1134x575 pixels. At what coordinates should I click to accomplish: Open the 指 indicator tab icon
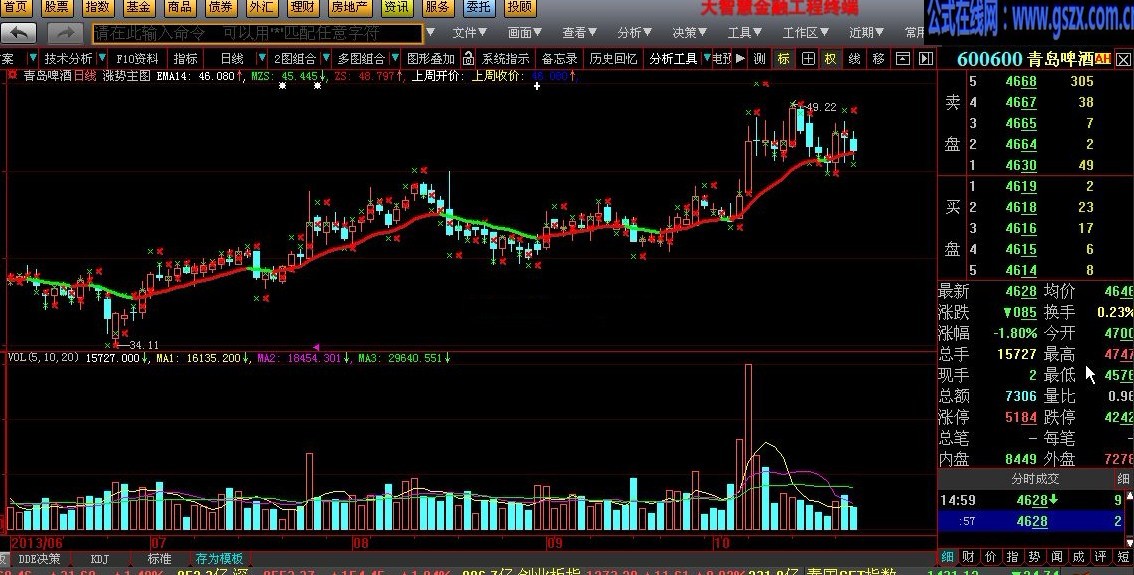coord(1012,556)
